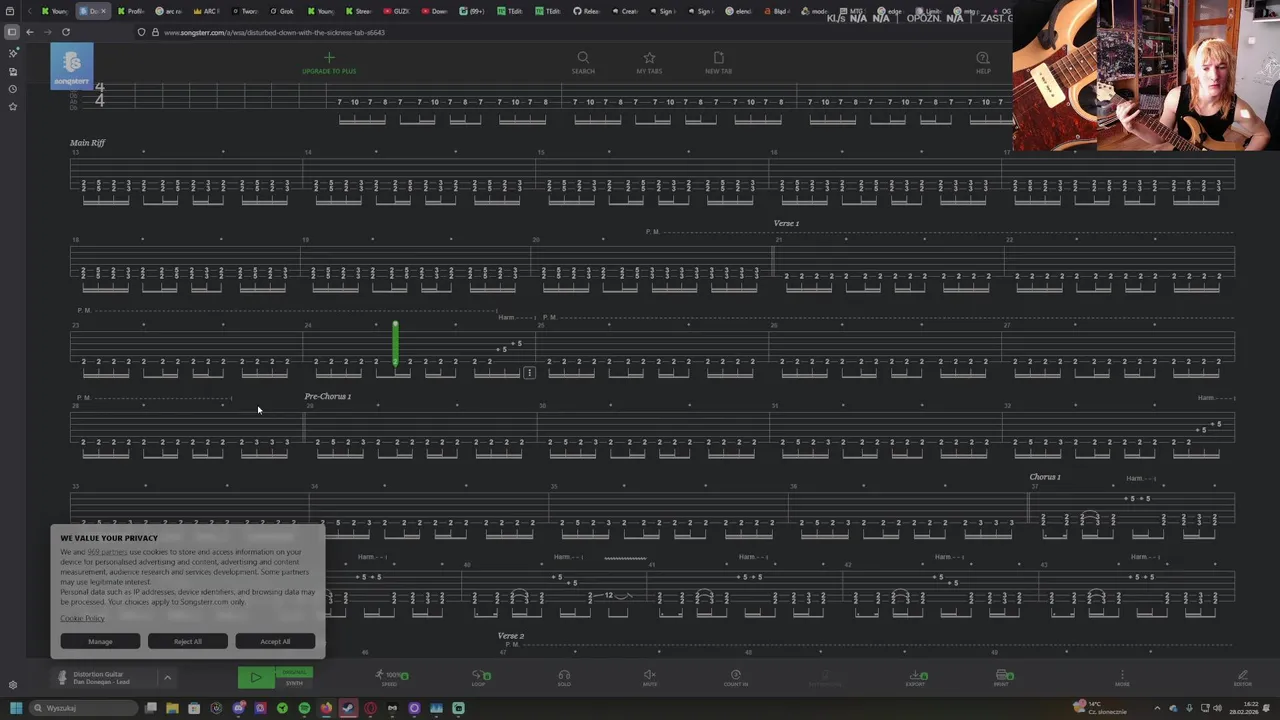Open the Help menu

pos(983,63)
